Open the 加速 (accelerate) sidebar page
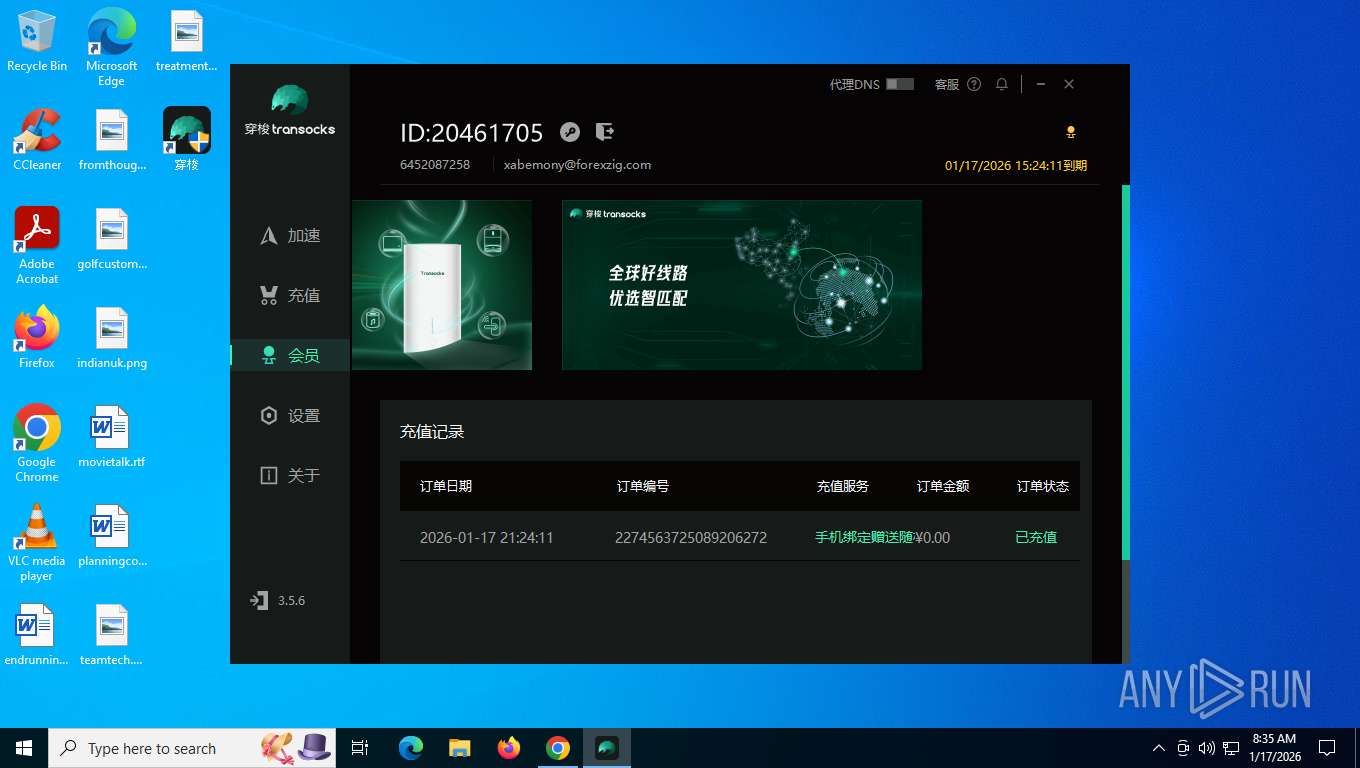The image size is (1360, 768). click(x=290, y=236)
